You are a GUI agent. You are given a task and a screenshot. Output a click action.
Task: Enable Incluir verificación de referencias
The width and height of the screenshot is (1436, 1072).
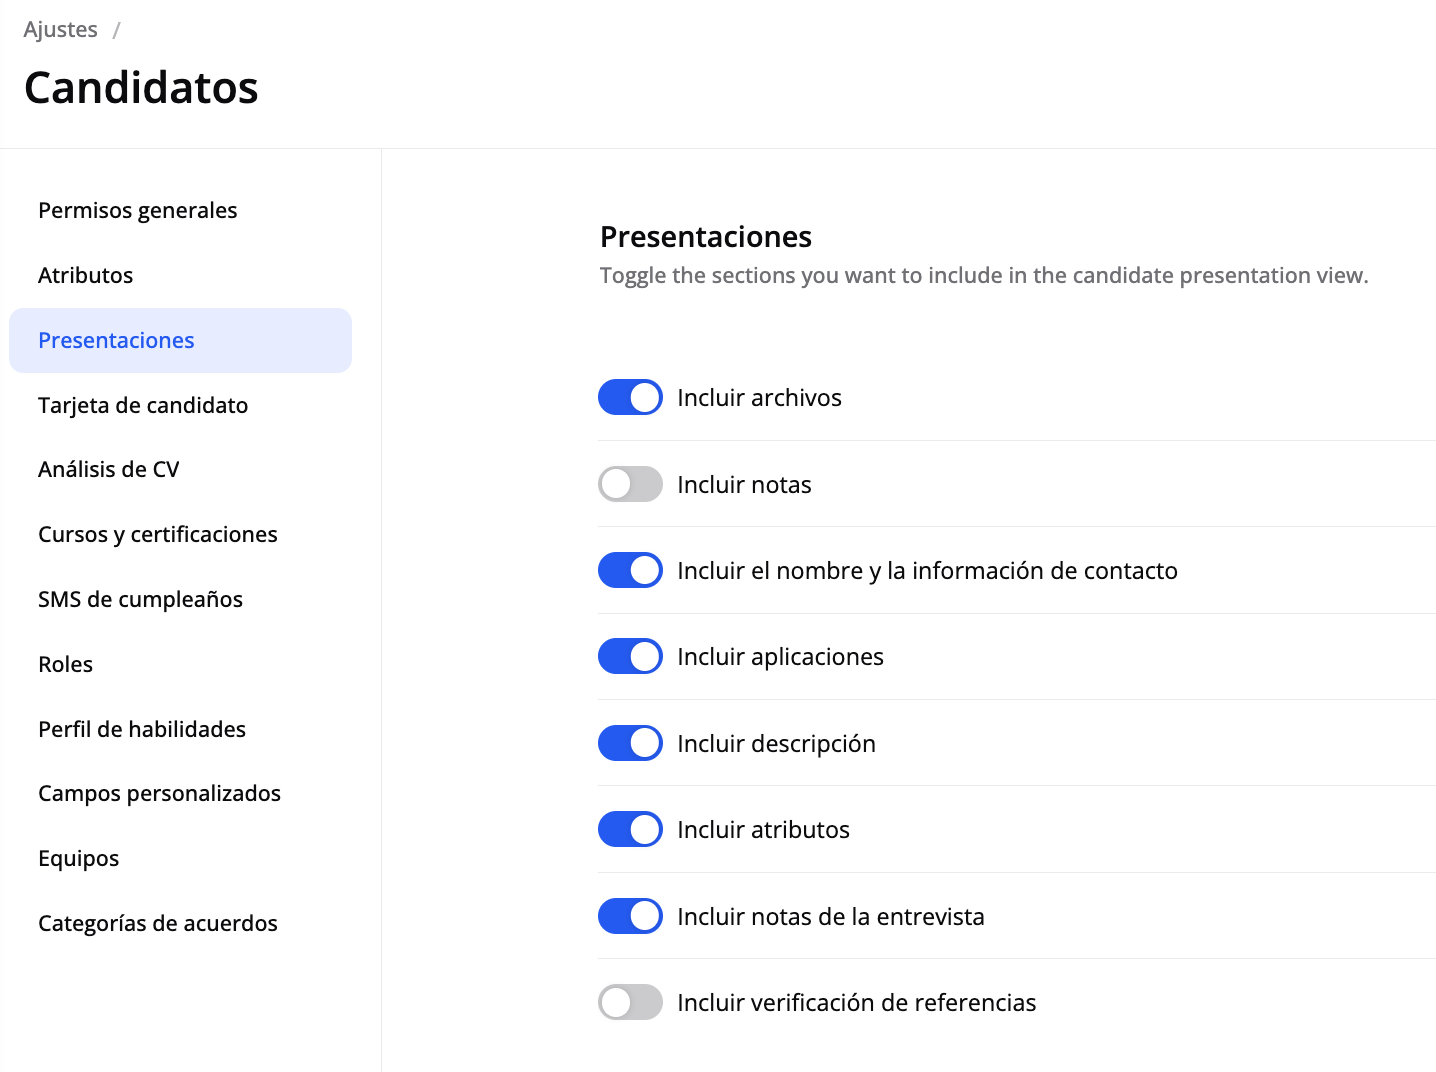[x=630, y=1002]
